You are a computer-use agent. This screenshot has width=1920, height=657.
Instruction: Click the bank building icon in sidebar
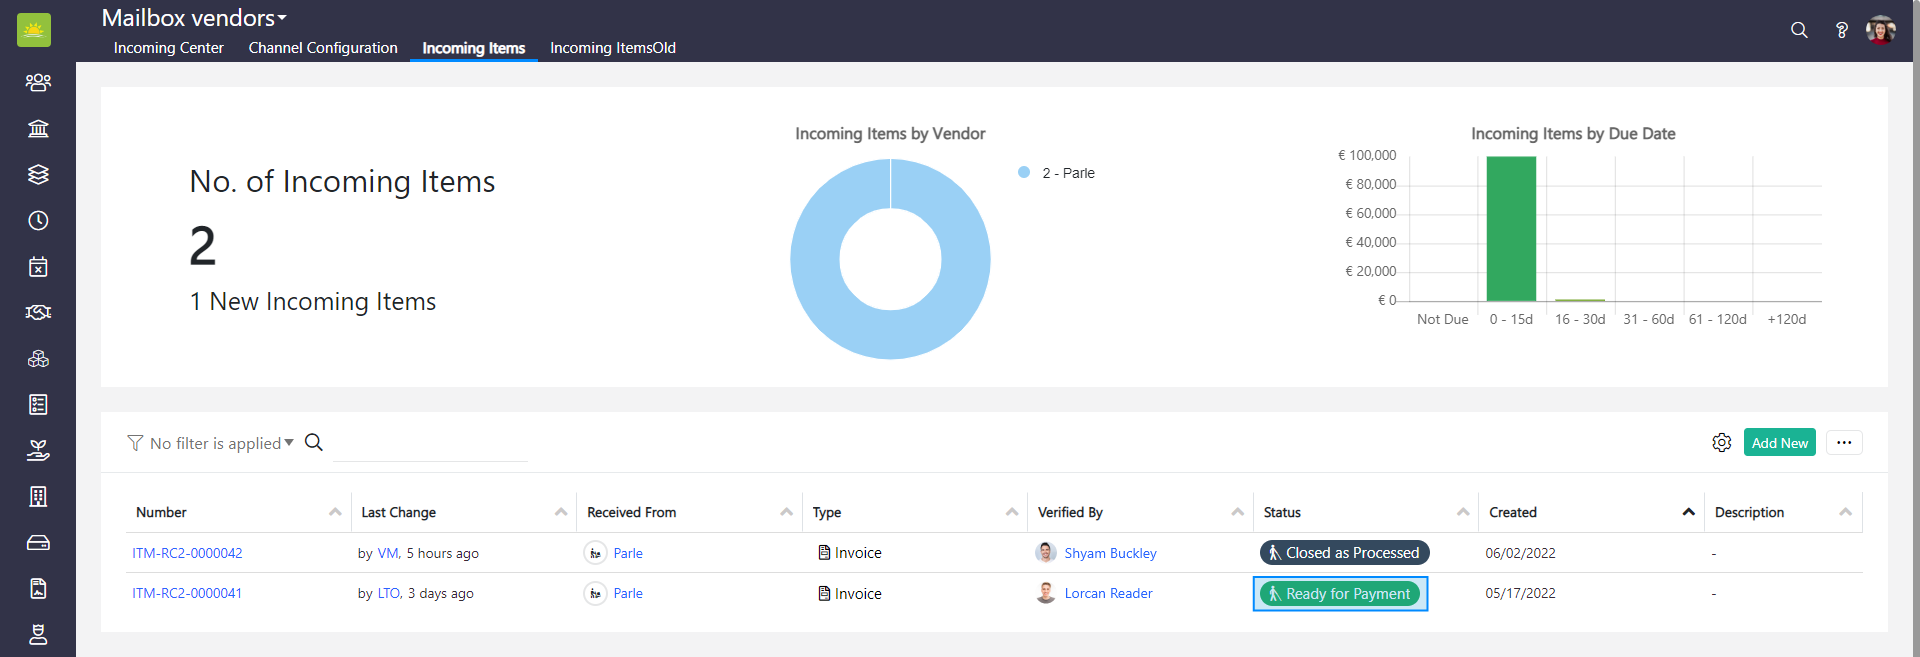click(38, 128)
